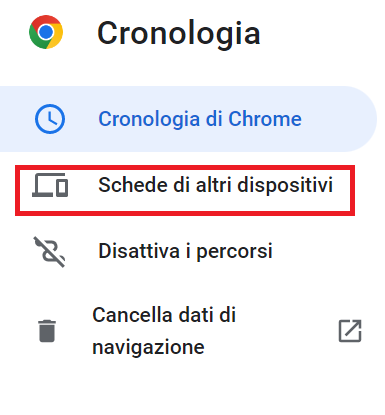This screenshot has width=385, height=415.
Task: Open Schede di altri dispositivi
Action: (185, 190)
